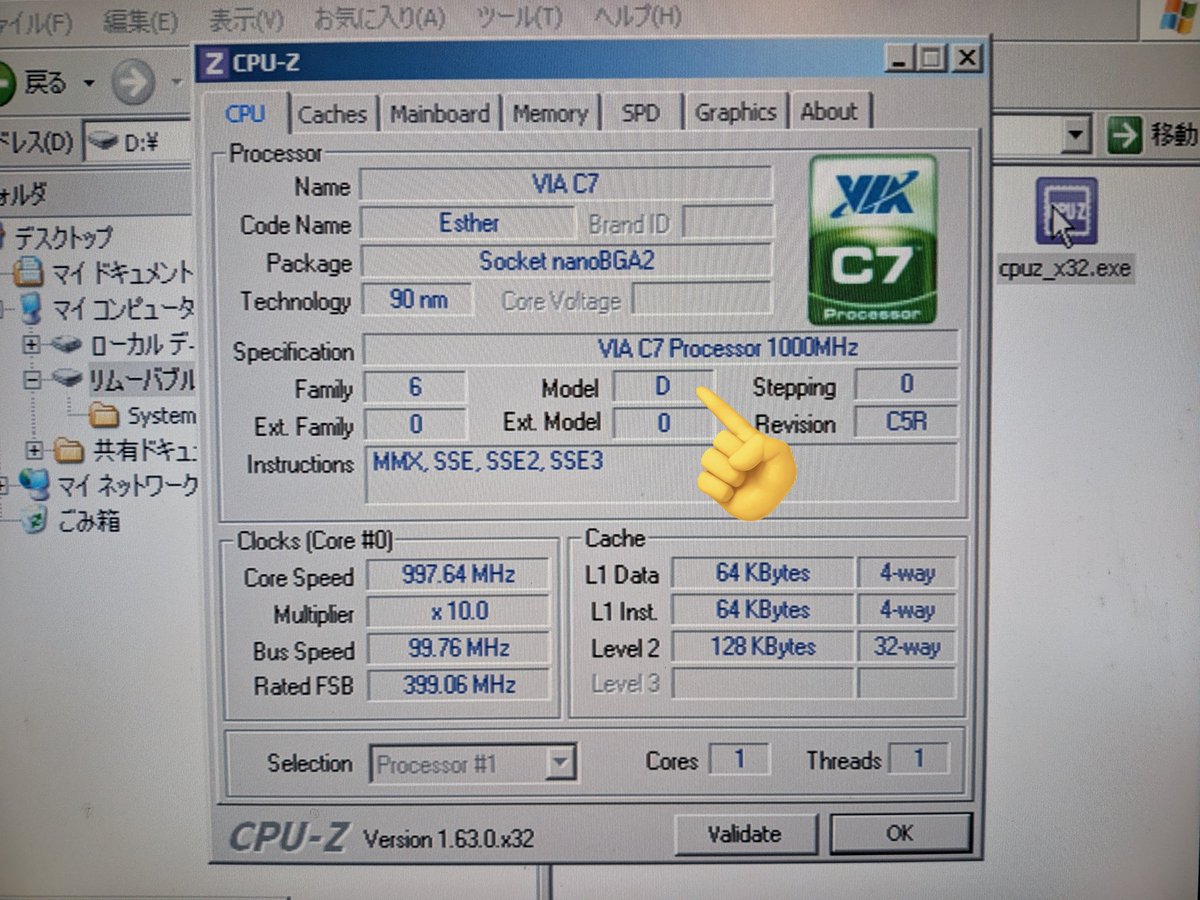This screenshot has width=1200, height=900.
Task: Collapse the リムーバブル disk tree node
Action: tap(31, 379)
